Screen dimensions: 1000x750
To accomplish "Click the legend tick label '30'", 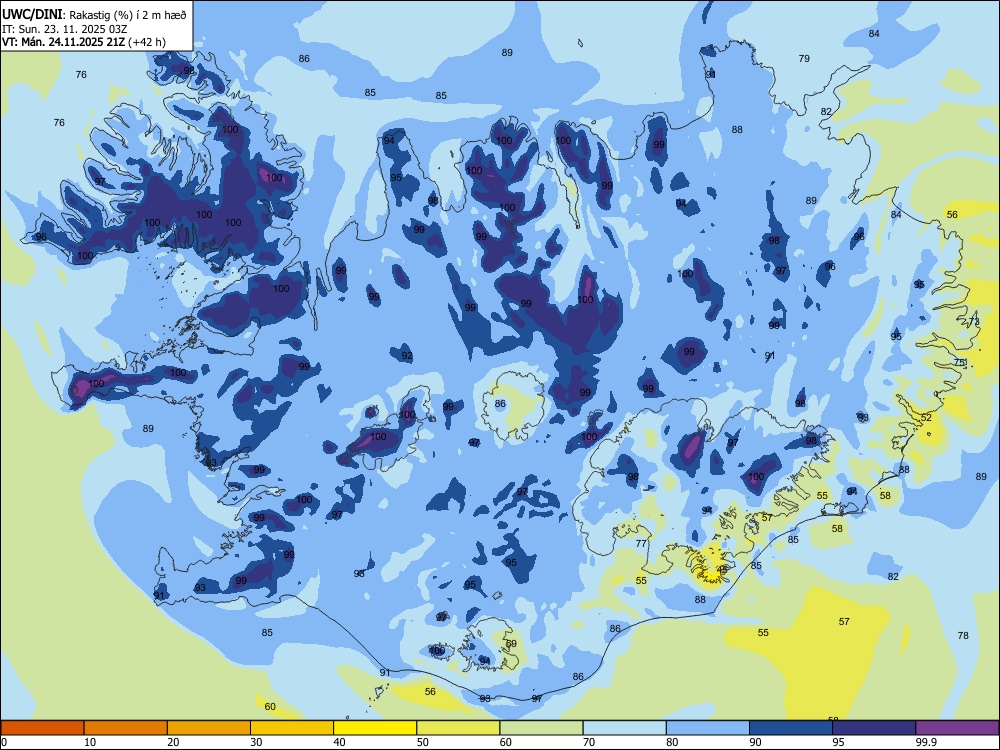I will (256, 742).
